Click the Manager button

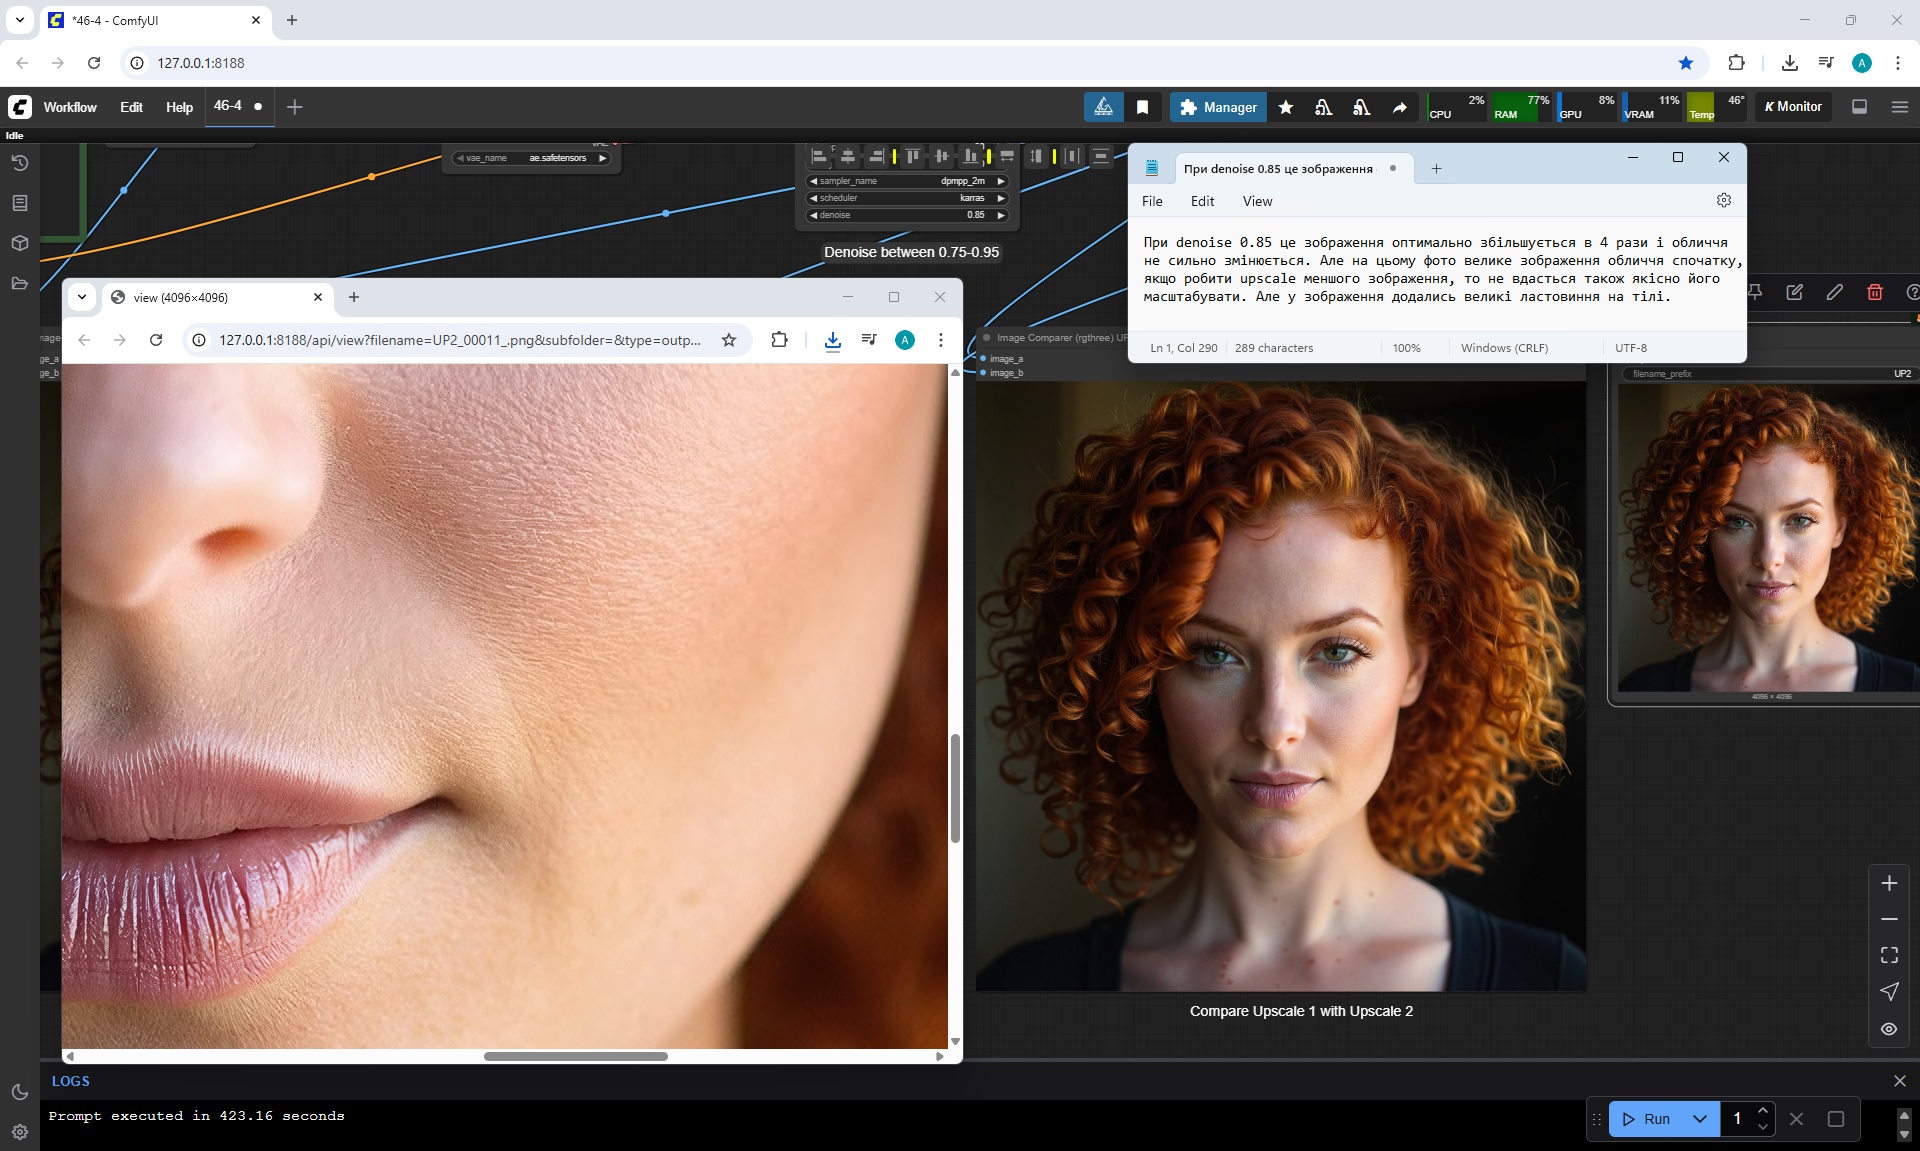point(1217,107)
